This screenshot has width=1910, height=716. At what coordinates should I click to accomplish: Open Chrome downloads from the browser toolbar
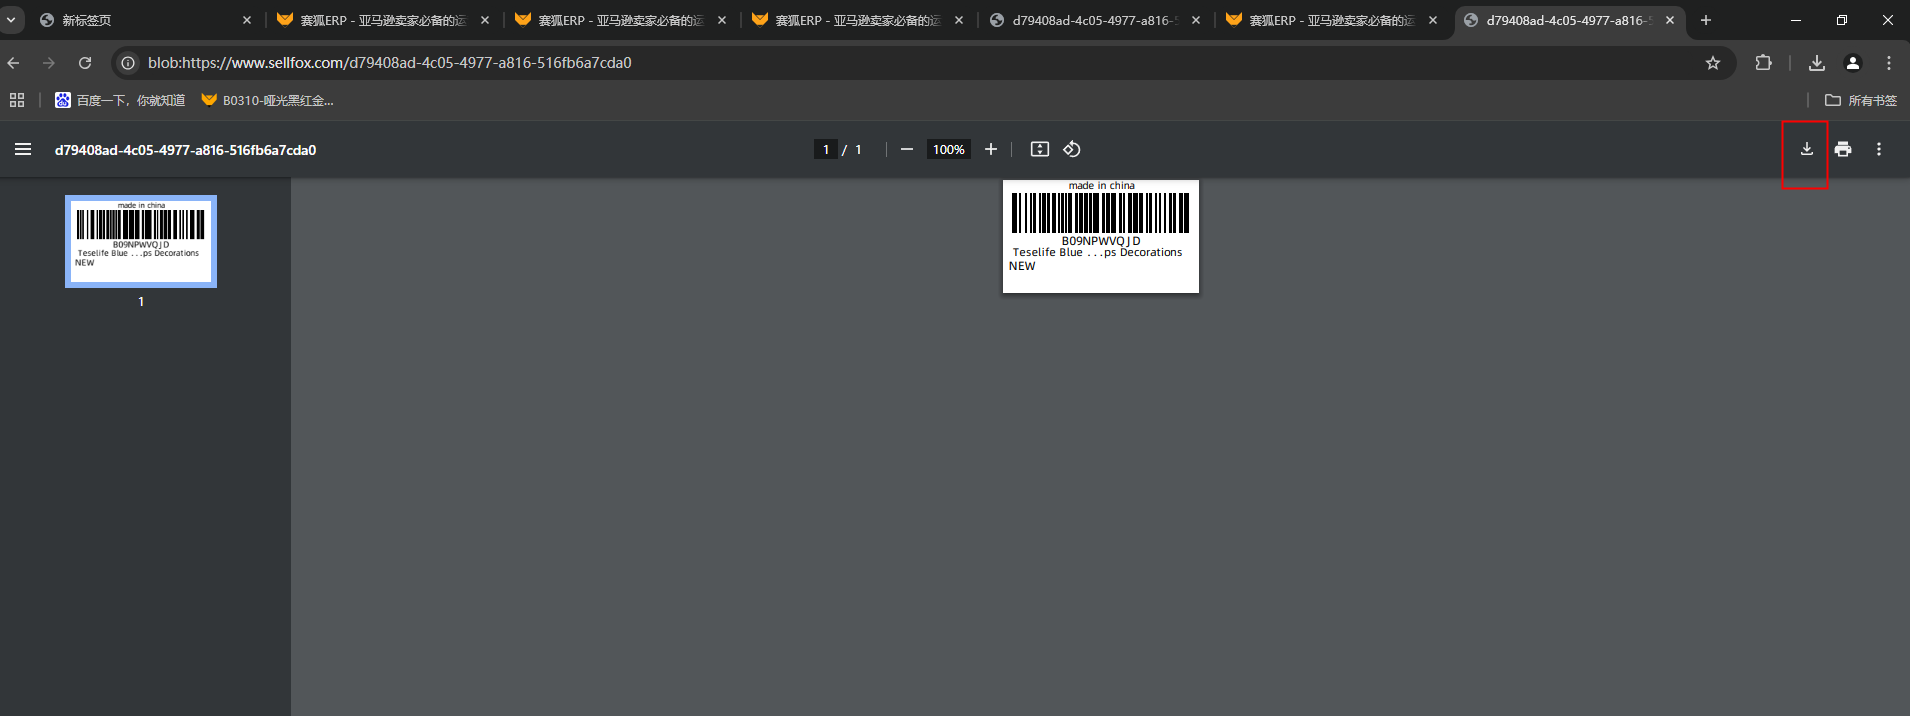click(x=1817, y=63)
